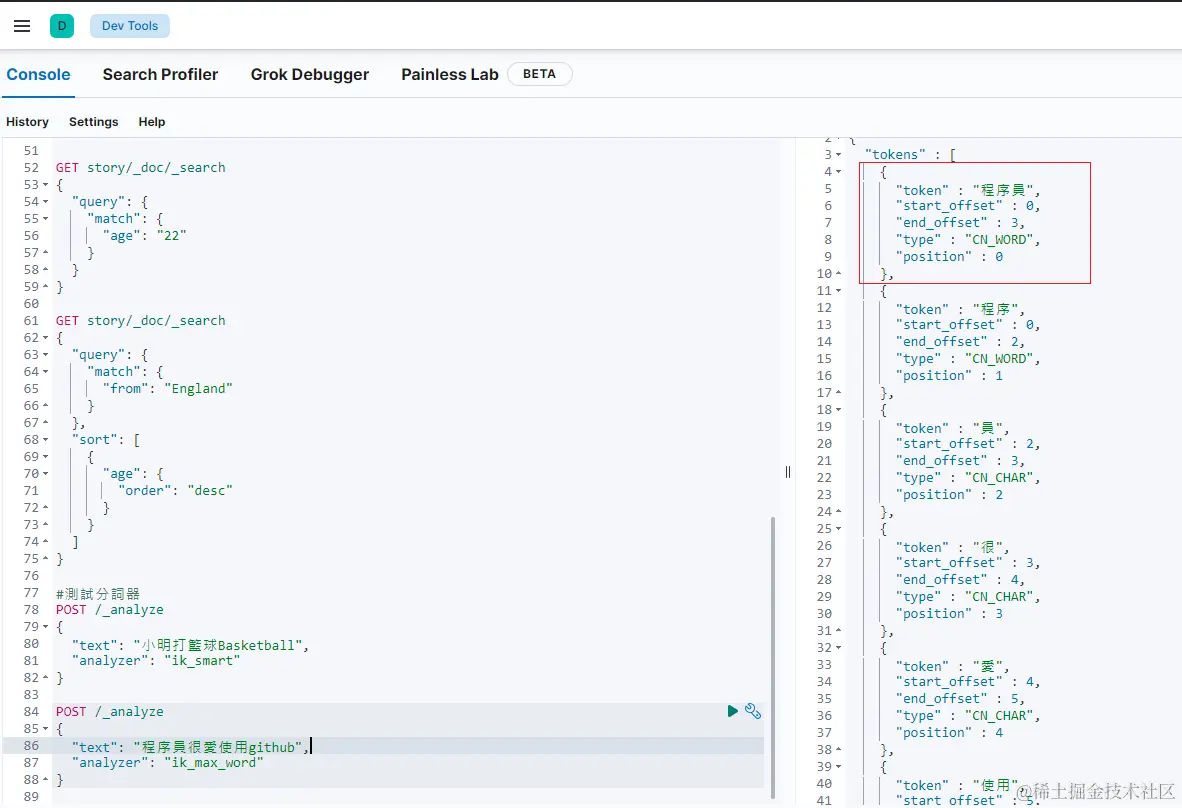Viewport: 1182px width, 808px height.
Task: Click the "order": "desc" line
Action: (175, 491)
